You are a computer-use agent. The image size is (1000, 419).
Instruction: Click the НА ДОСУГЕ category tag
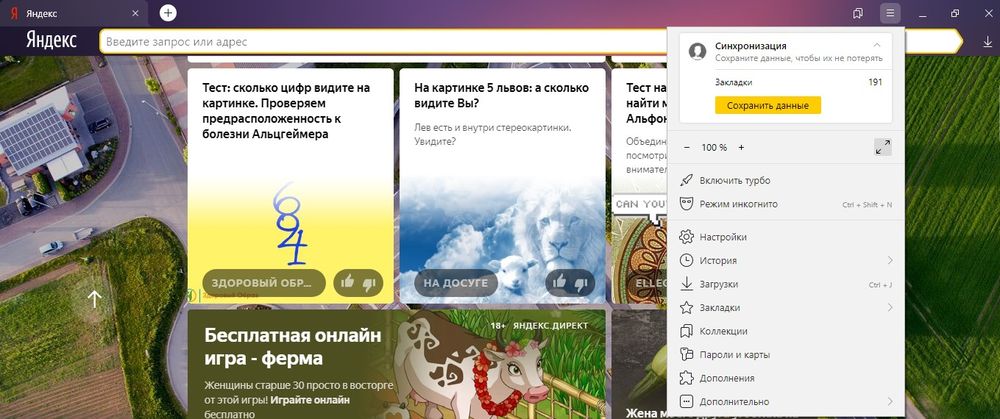point(455,283)
